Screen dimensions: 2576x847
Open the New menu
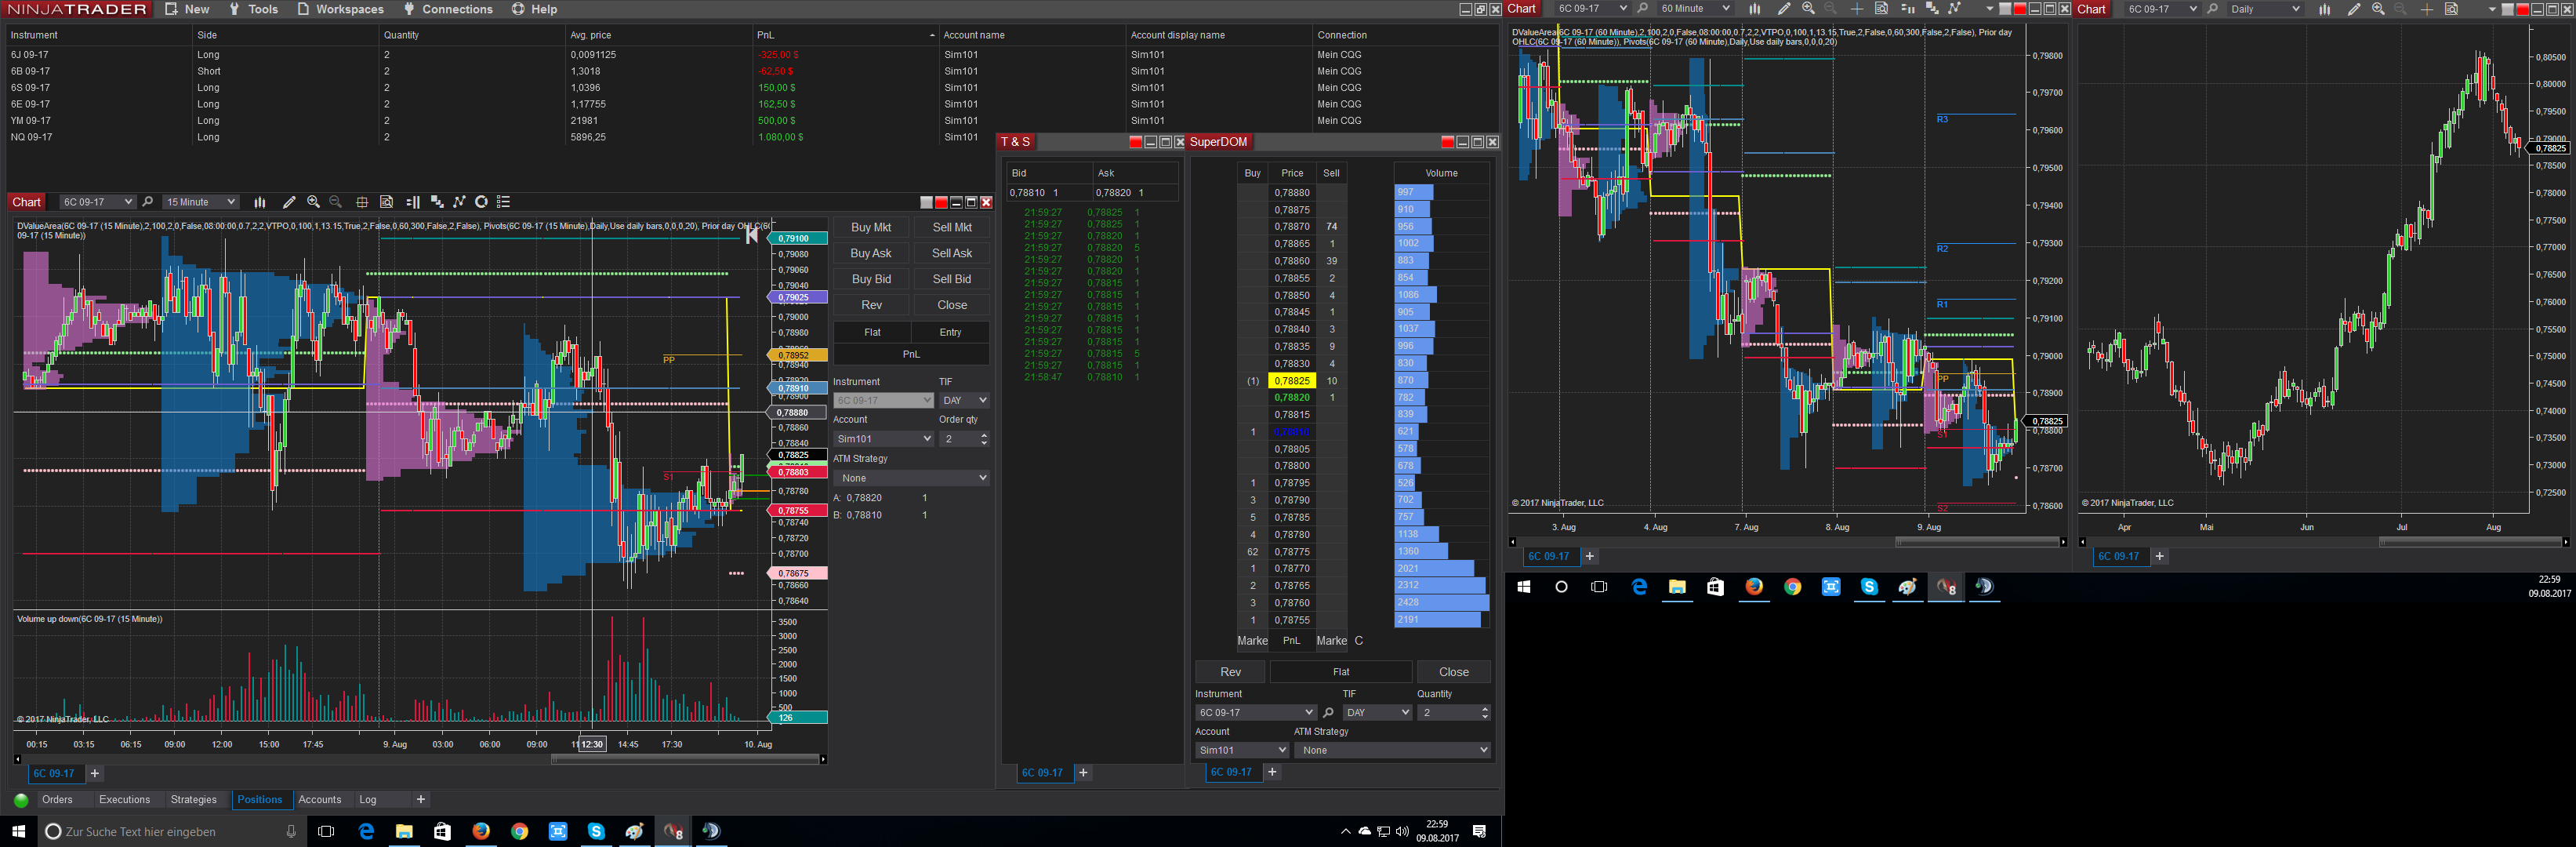(x=187, y=9)
